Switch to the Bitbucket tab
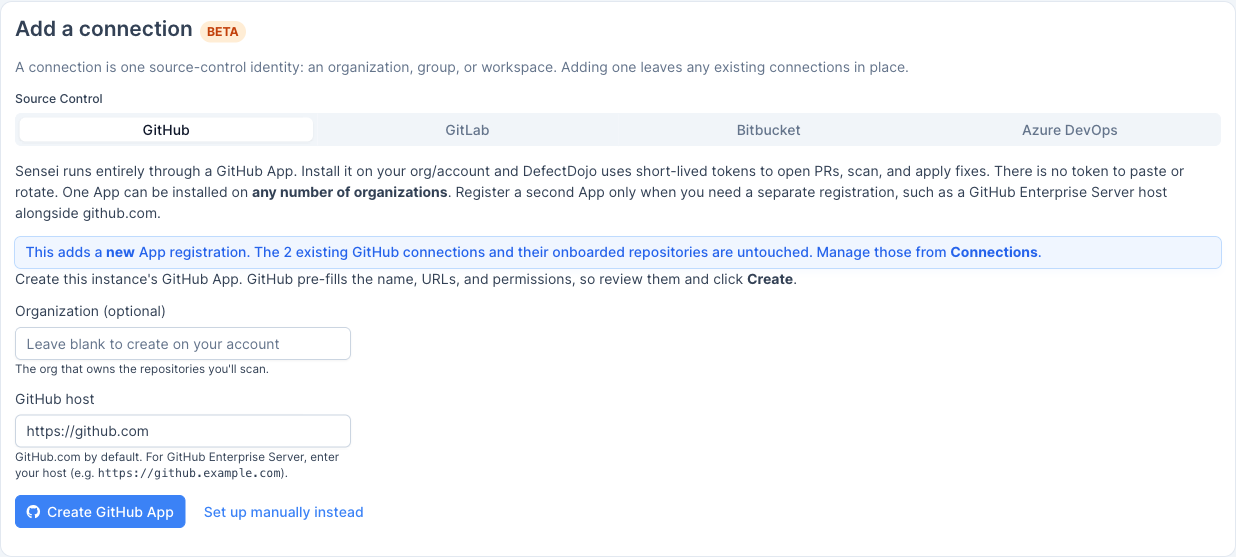The width and height of the screenshot is (1236, 557). tap(768, 130)
